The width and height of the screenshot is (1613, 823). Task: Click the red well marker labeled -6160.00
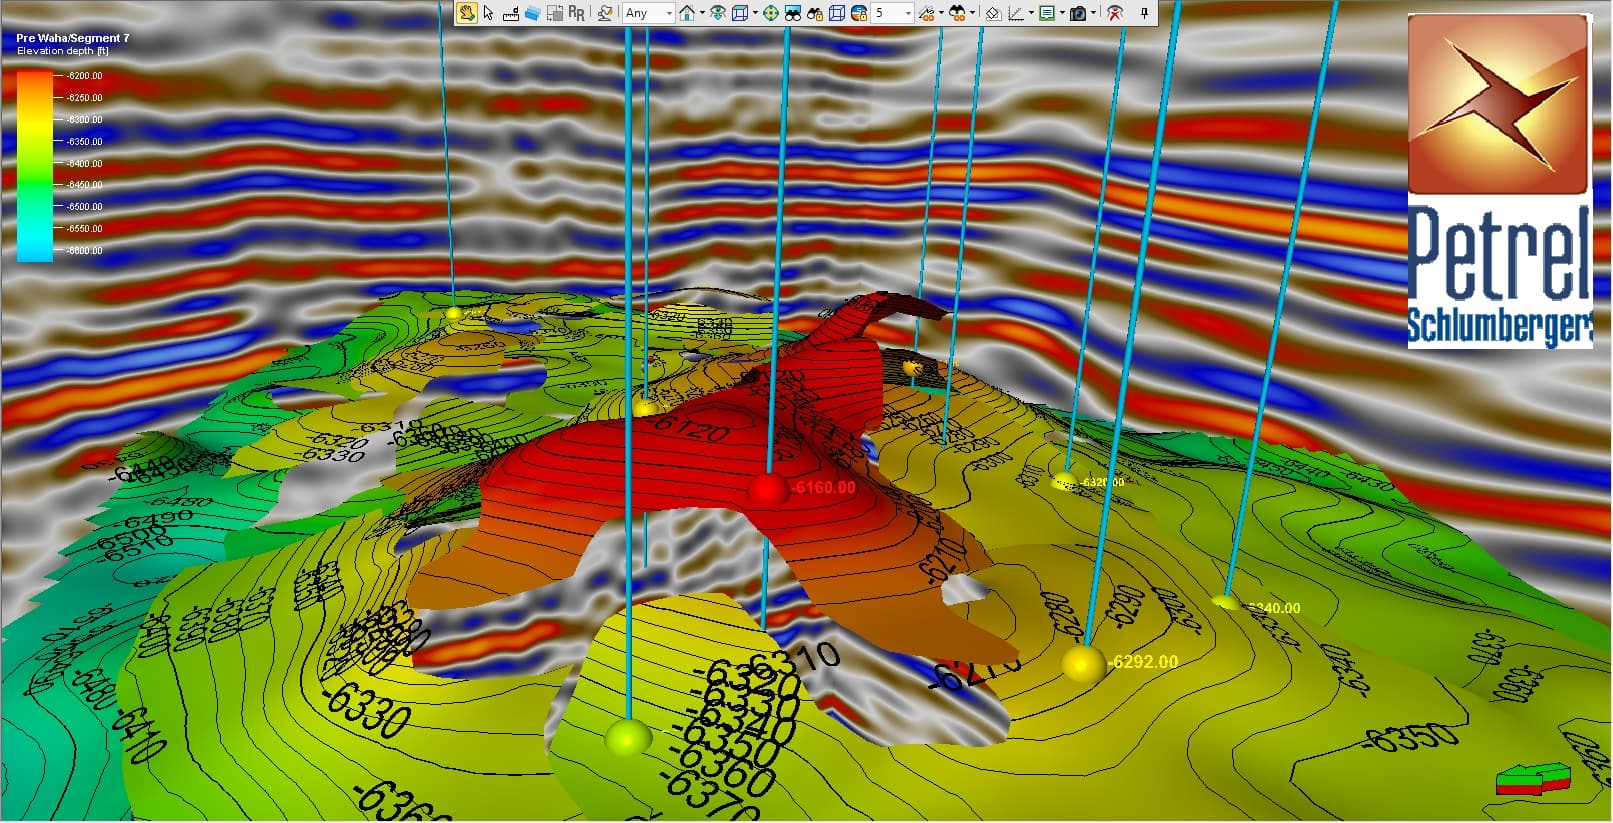[x=768, y=489]
